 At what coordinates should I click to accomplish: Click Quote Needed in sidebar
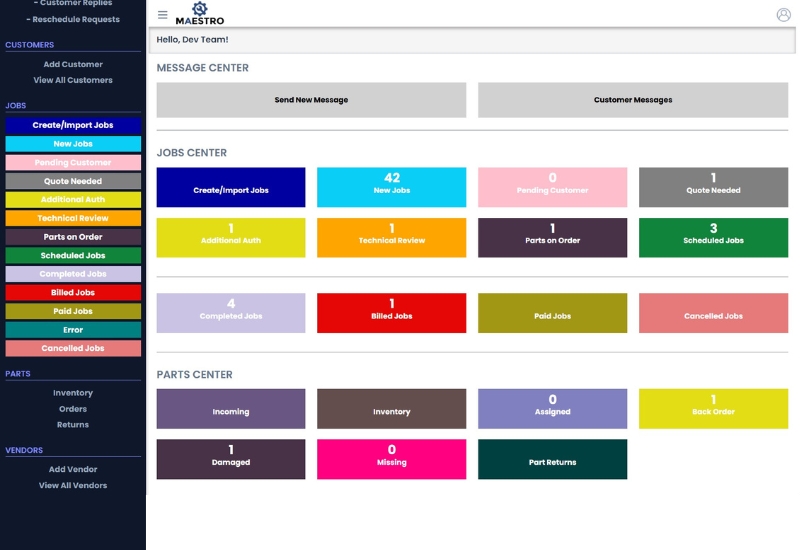(73, 181)
